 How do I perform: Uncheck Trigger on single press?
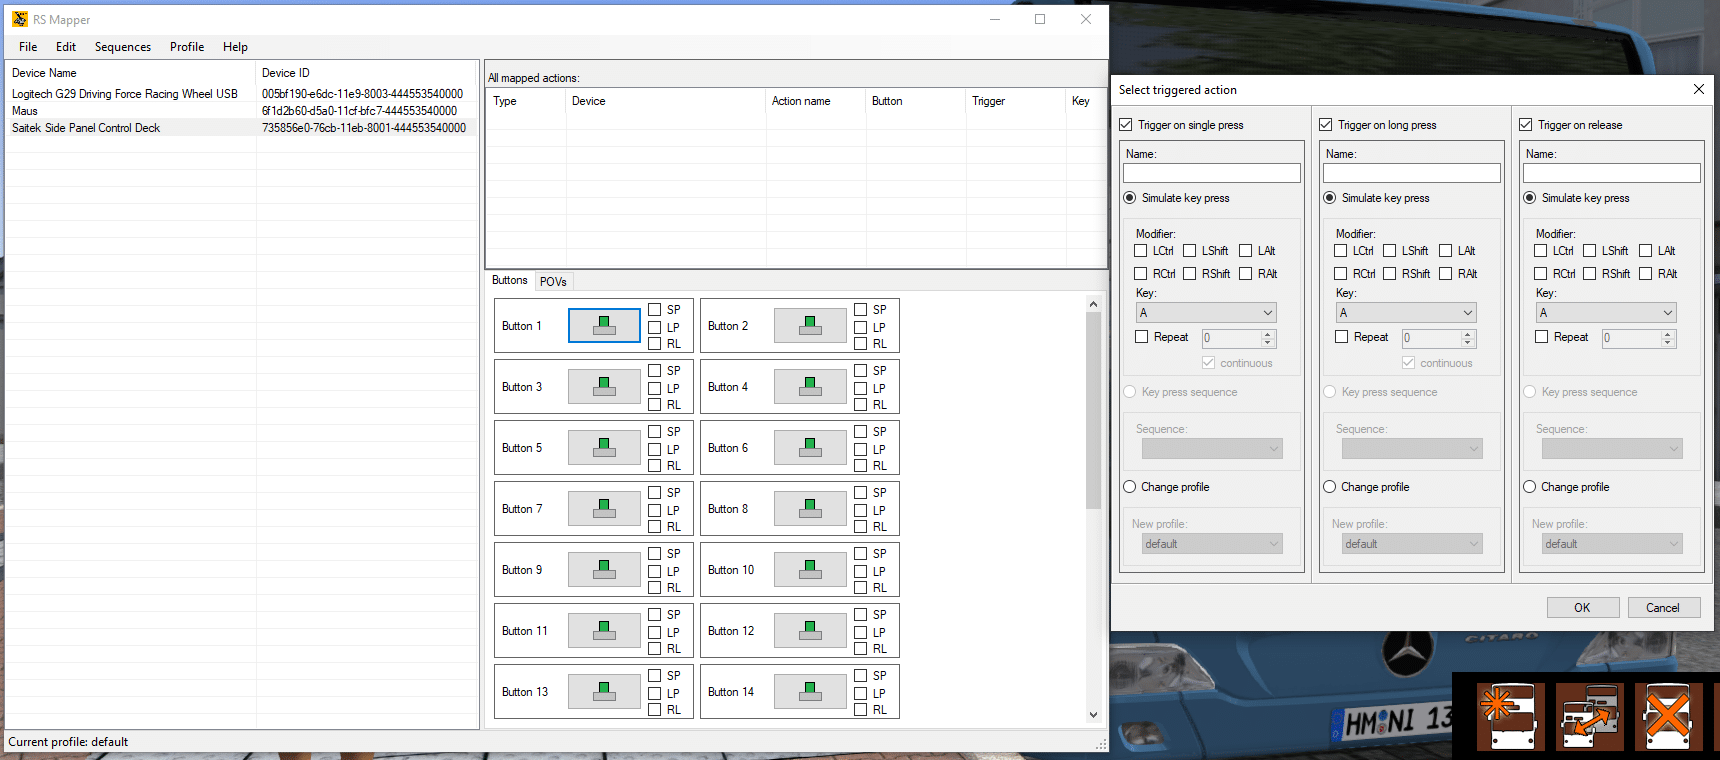click(x=1126, y=125)
